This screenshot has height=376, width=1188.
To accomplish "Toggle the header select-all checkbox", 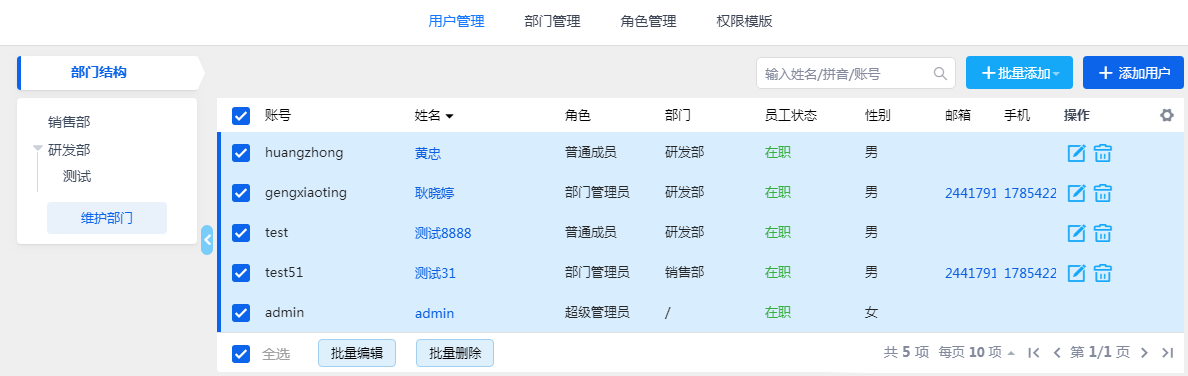I will [241, 116].
